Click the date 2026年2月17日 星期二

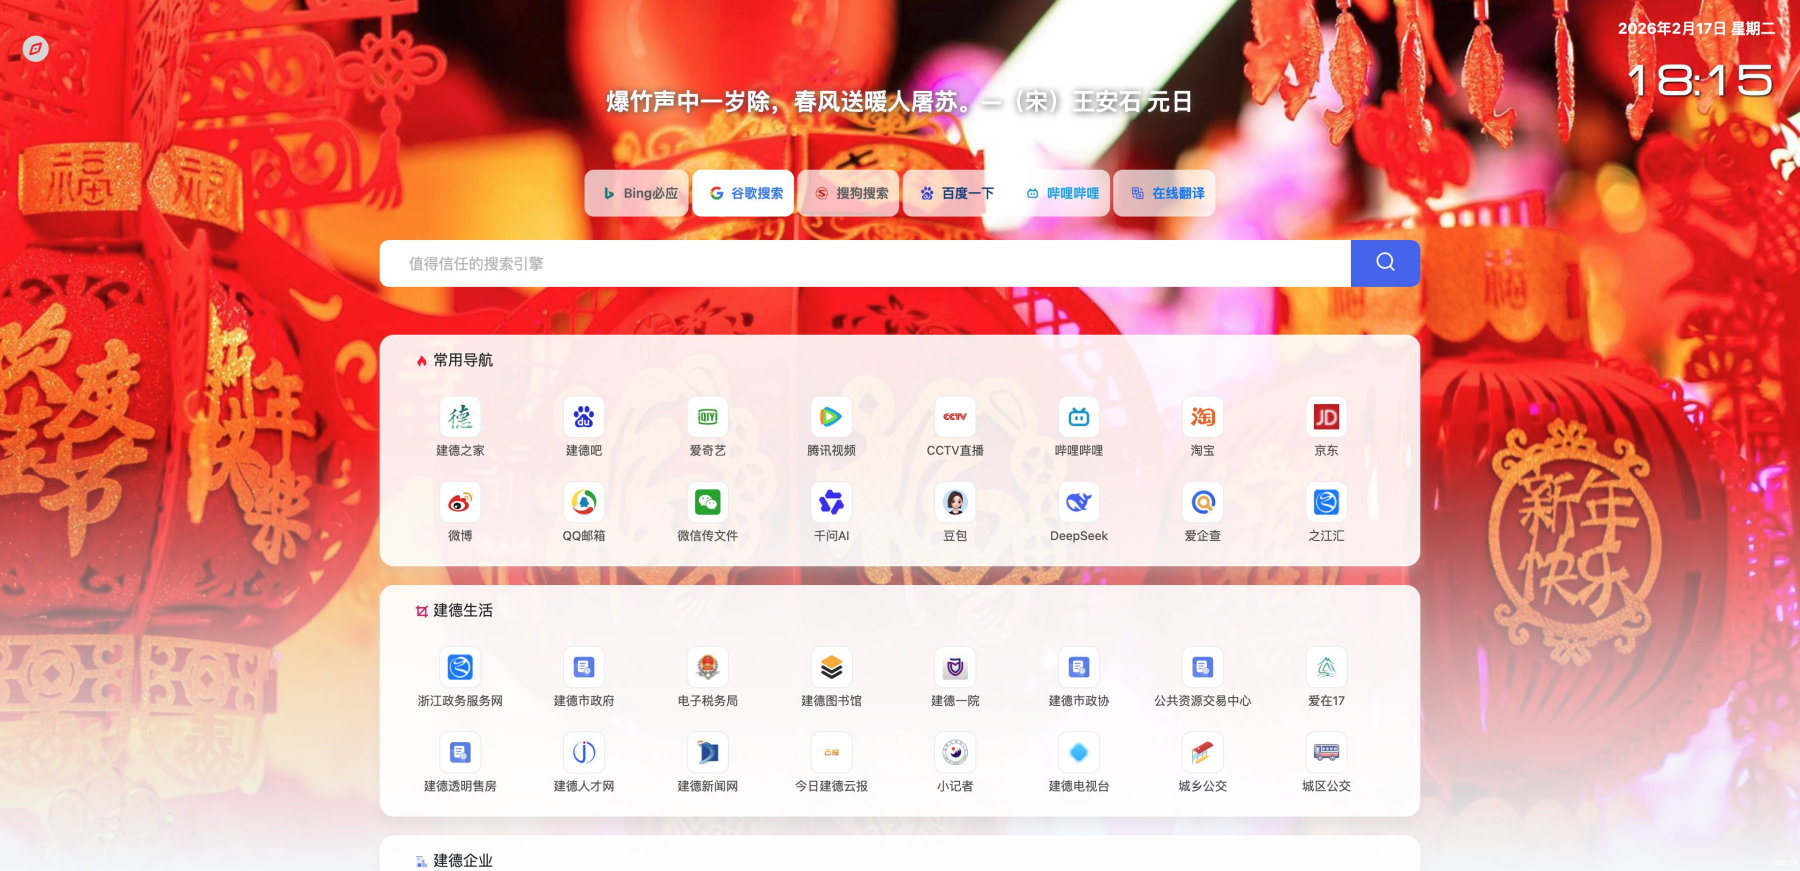[x=1697, y=28]
